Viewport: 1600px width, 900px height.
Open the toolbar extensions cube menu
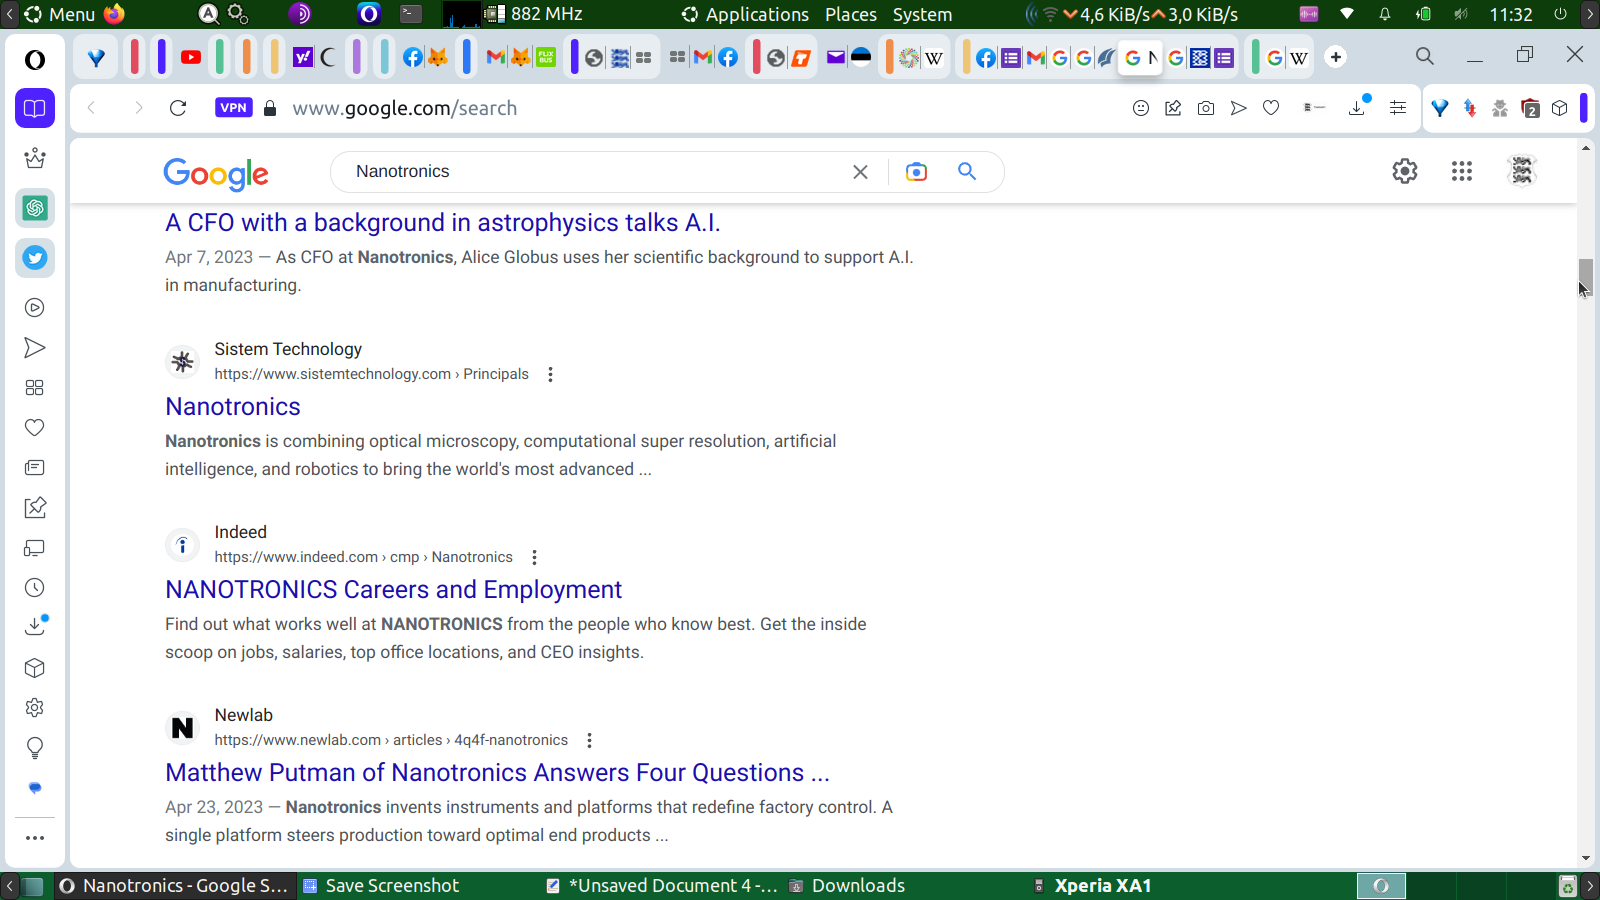coord(1560,108)
